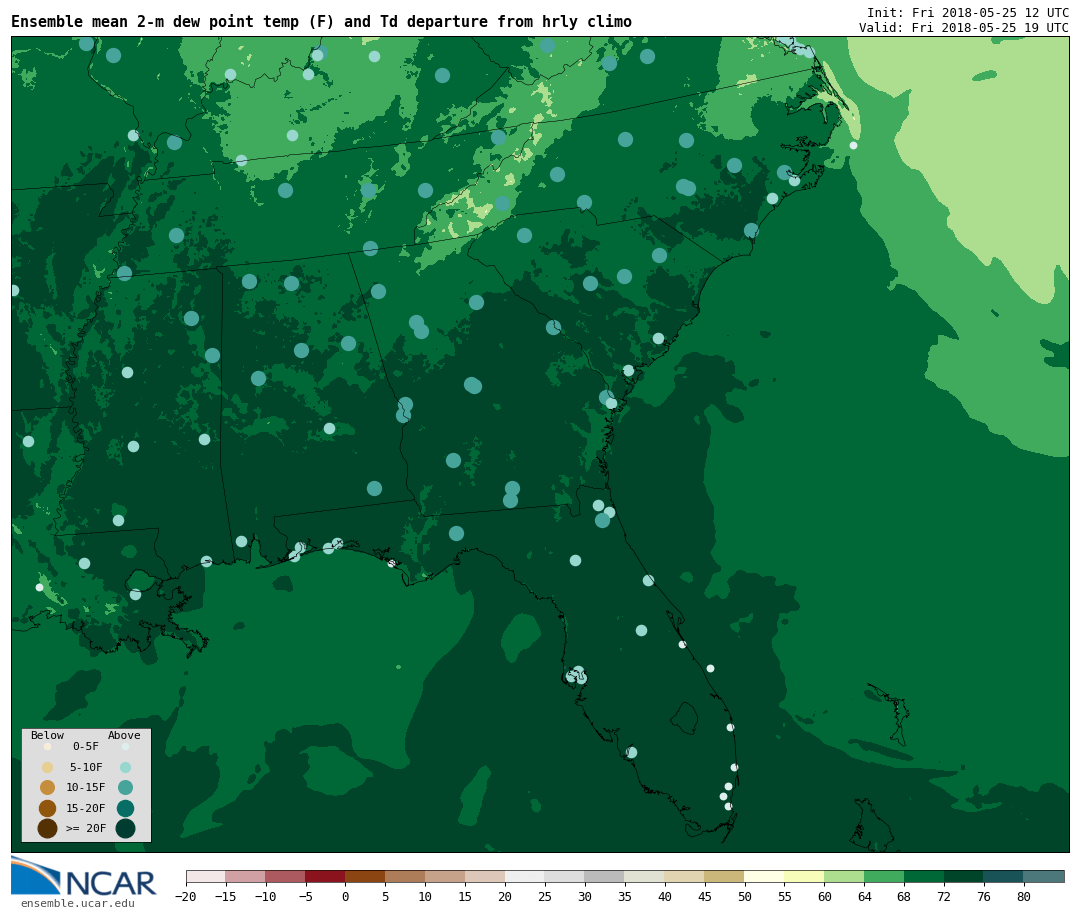Click the colorbar tick label '35'
1080x915 pixels.
coord(625,896)
